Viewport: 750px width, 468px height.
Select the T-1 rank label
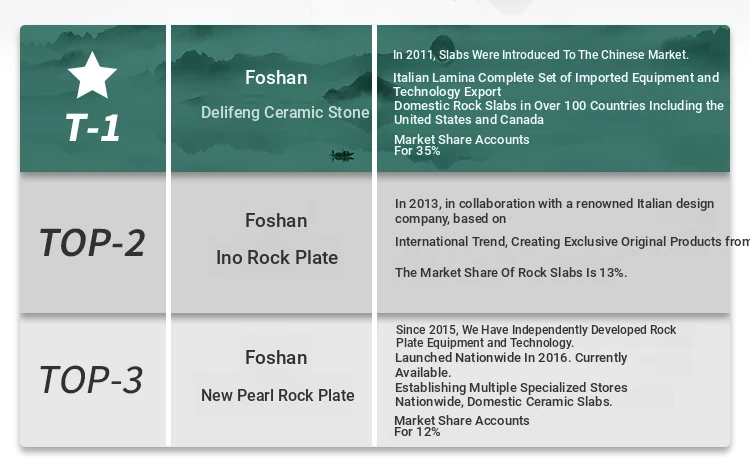click(x=92, y=127)
